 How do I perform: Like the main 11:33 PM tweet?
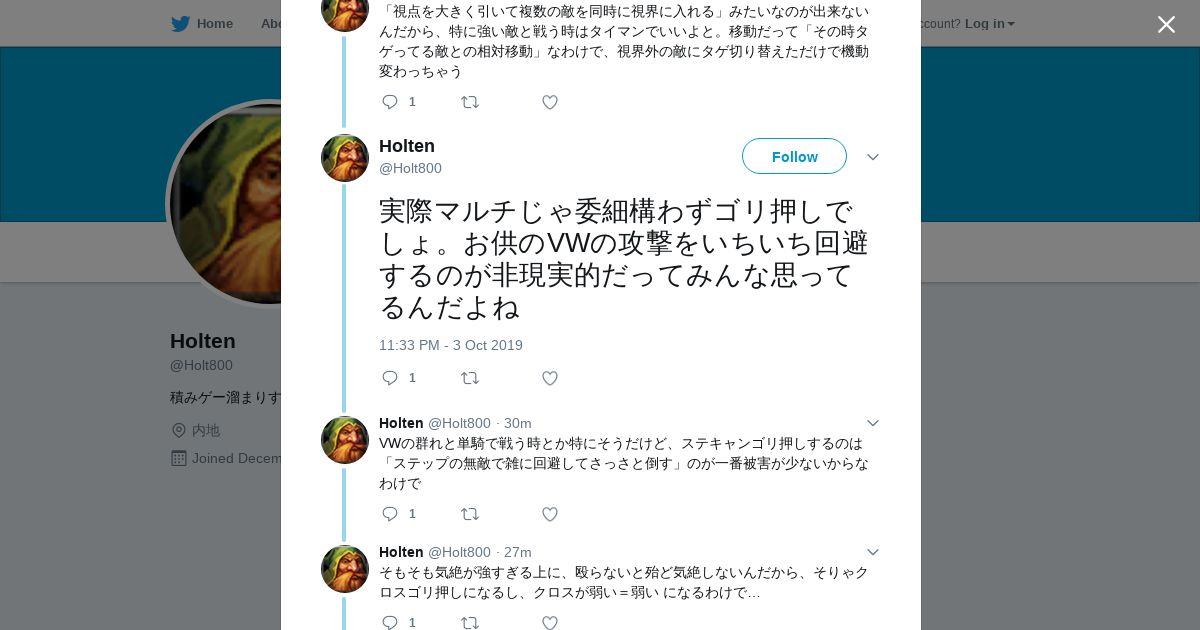[x=550, y=378]
